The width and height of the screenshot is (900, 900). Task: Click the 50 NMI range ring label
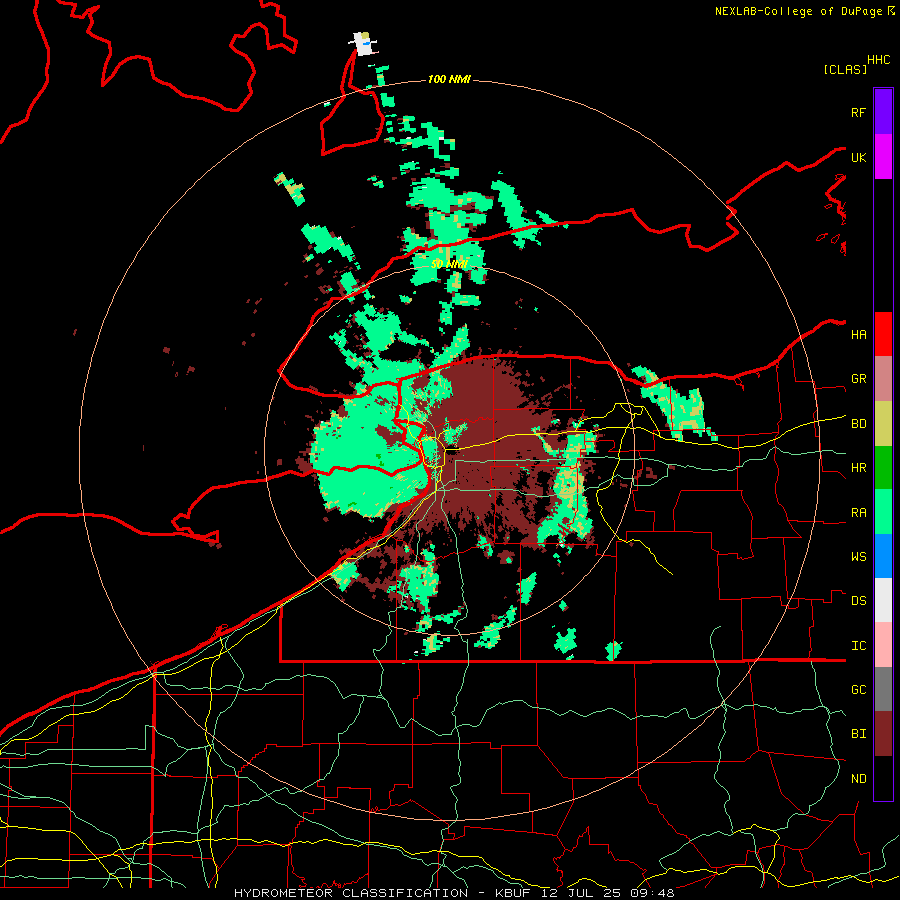click(x=449, y=264)
